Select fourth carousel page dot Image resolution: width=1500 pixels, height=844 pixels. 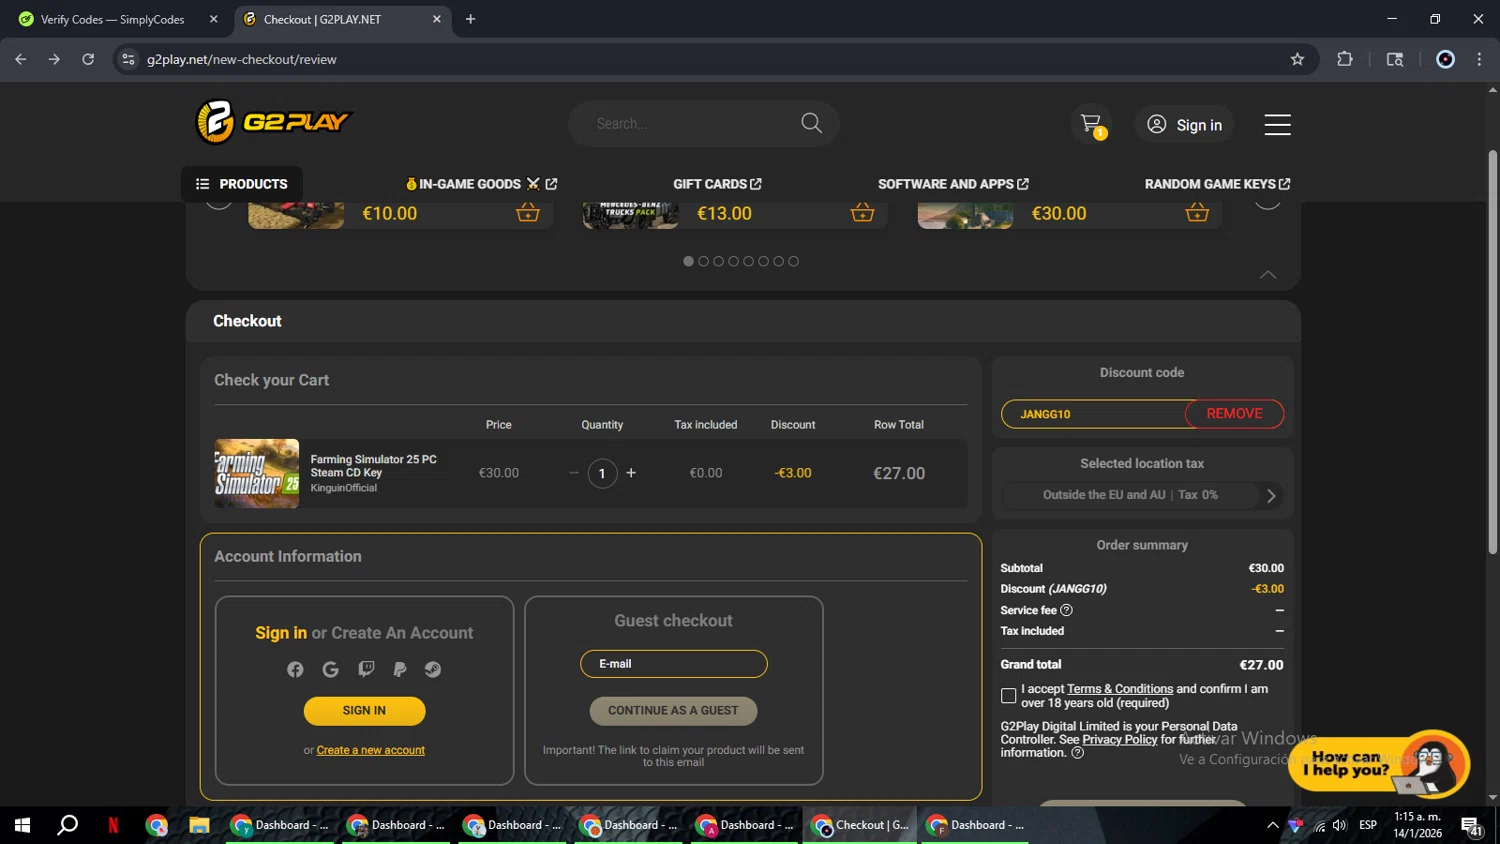pyautogui.click(x=733, y=261)
